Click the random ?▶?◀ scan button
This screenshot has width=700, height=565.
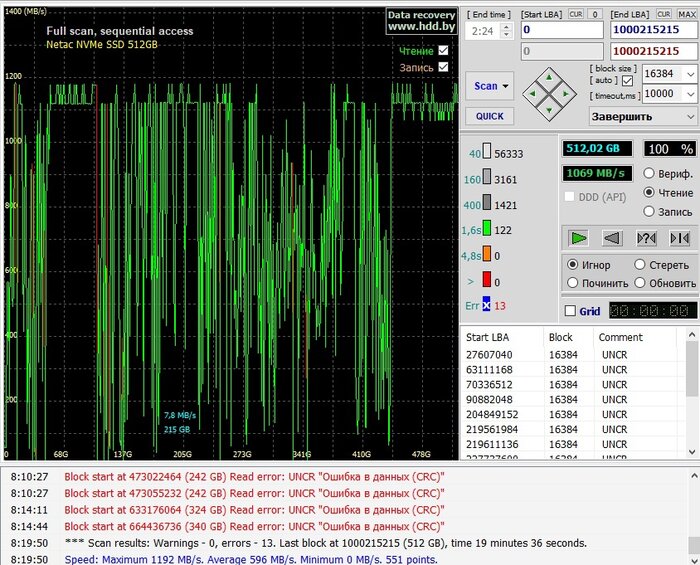[x=646, y=238]
